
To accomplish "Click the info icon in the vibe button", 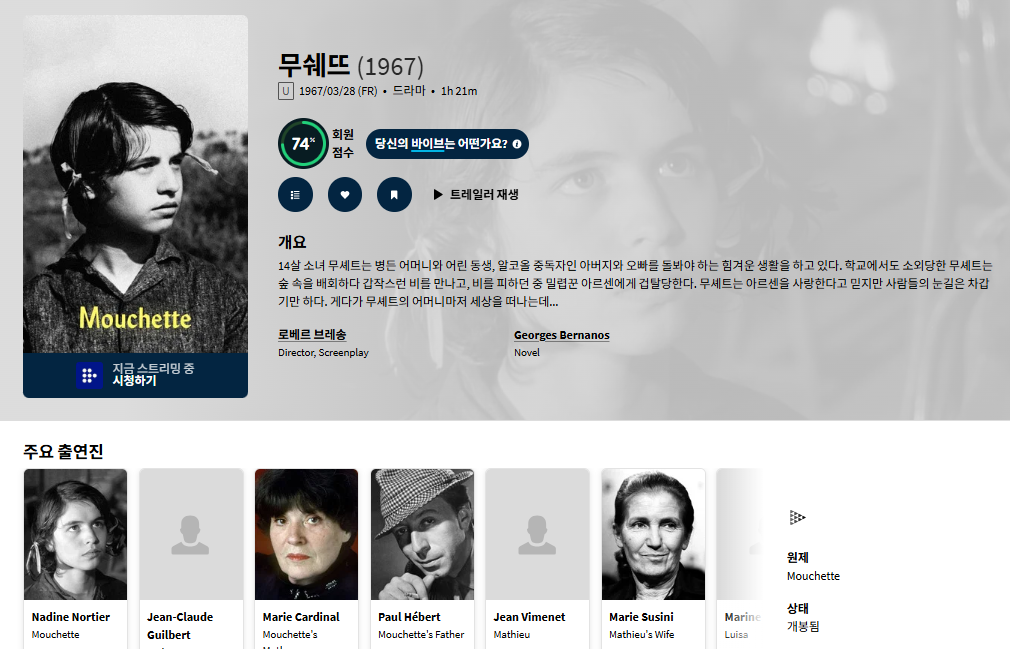I will pyautogui.click(x=517, y=144).
